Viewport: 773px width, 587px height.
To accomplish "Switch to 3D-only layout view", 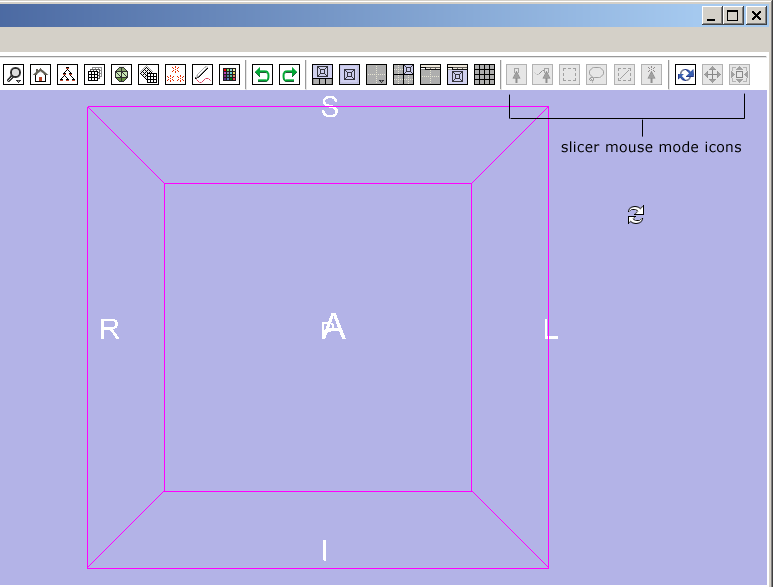I will click(350, 74).
